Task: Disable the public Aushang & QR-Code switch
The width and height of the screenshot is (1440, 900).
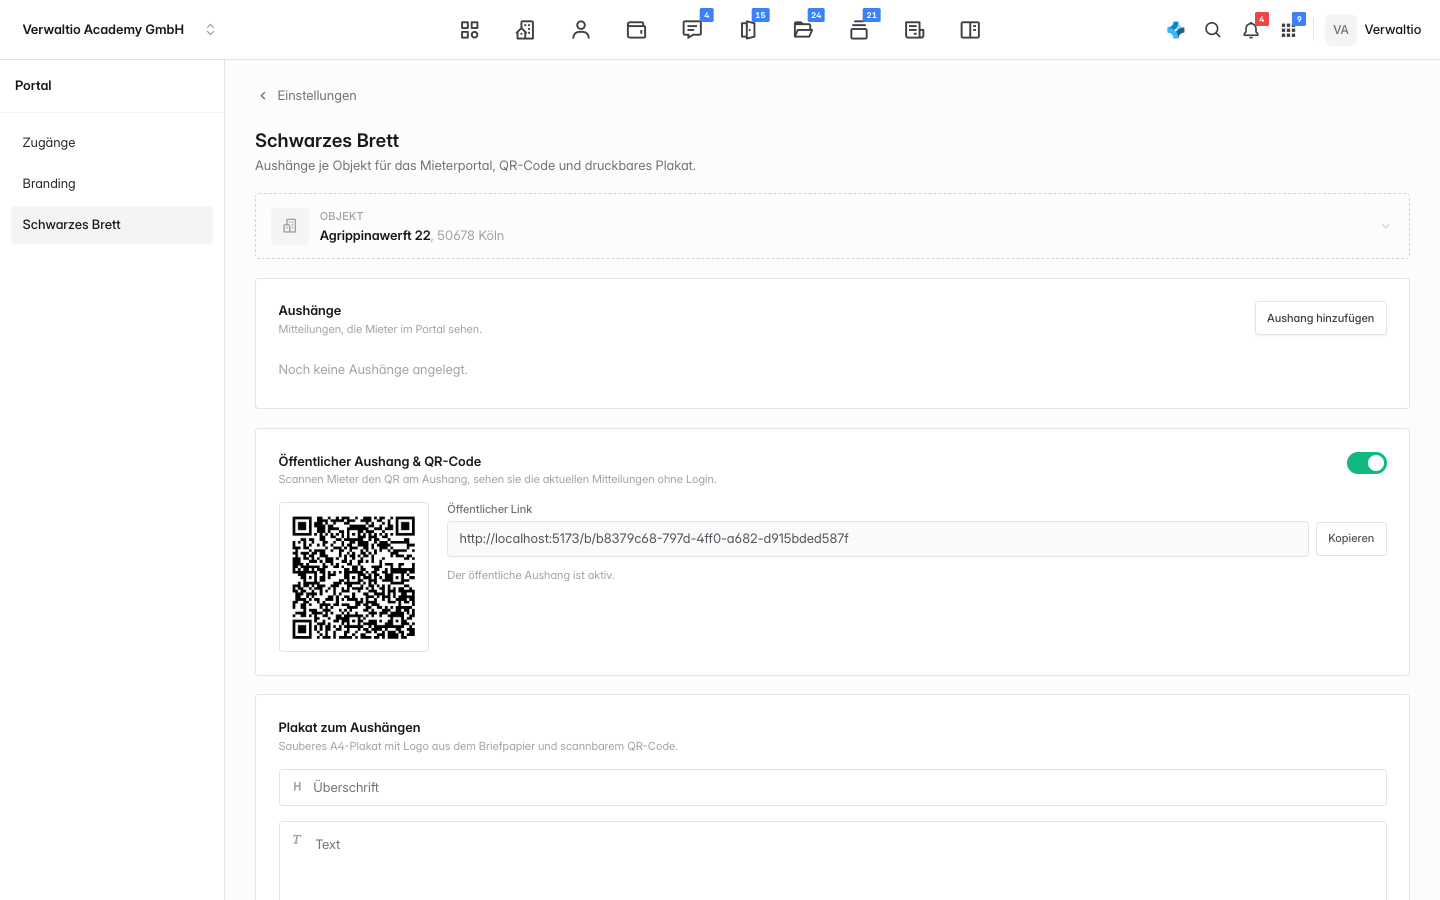Action: tap(1367, 463)
